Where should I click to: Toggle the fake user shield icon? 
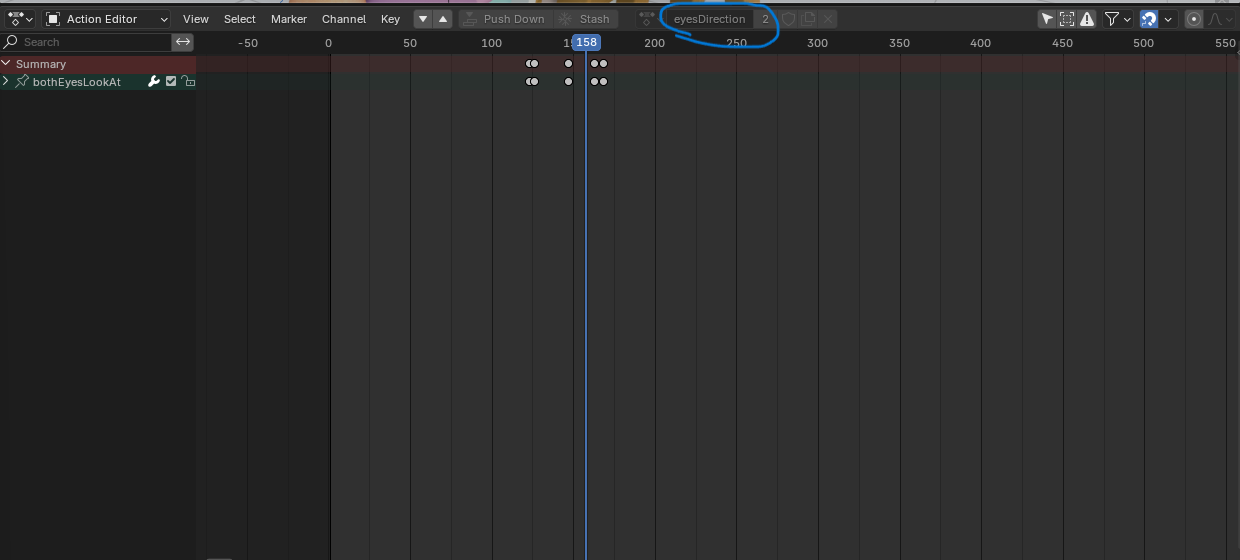(789, 19)
